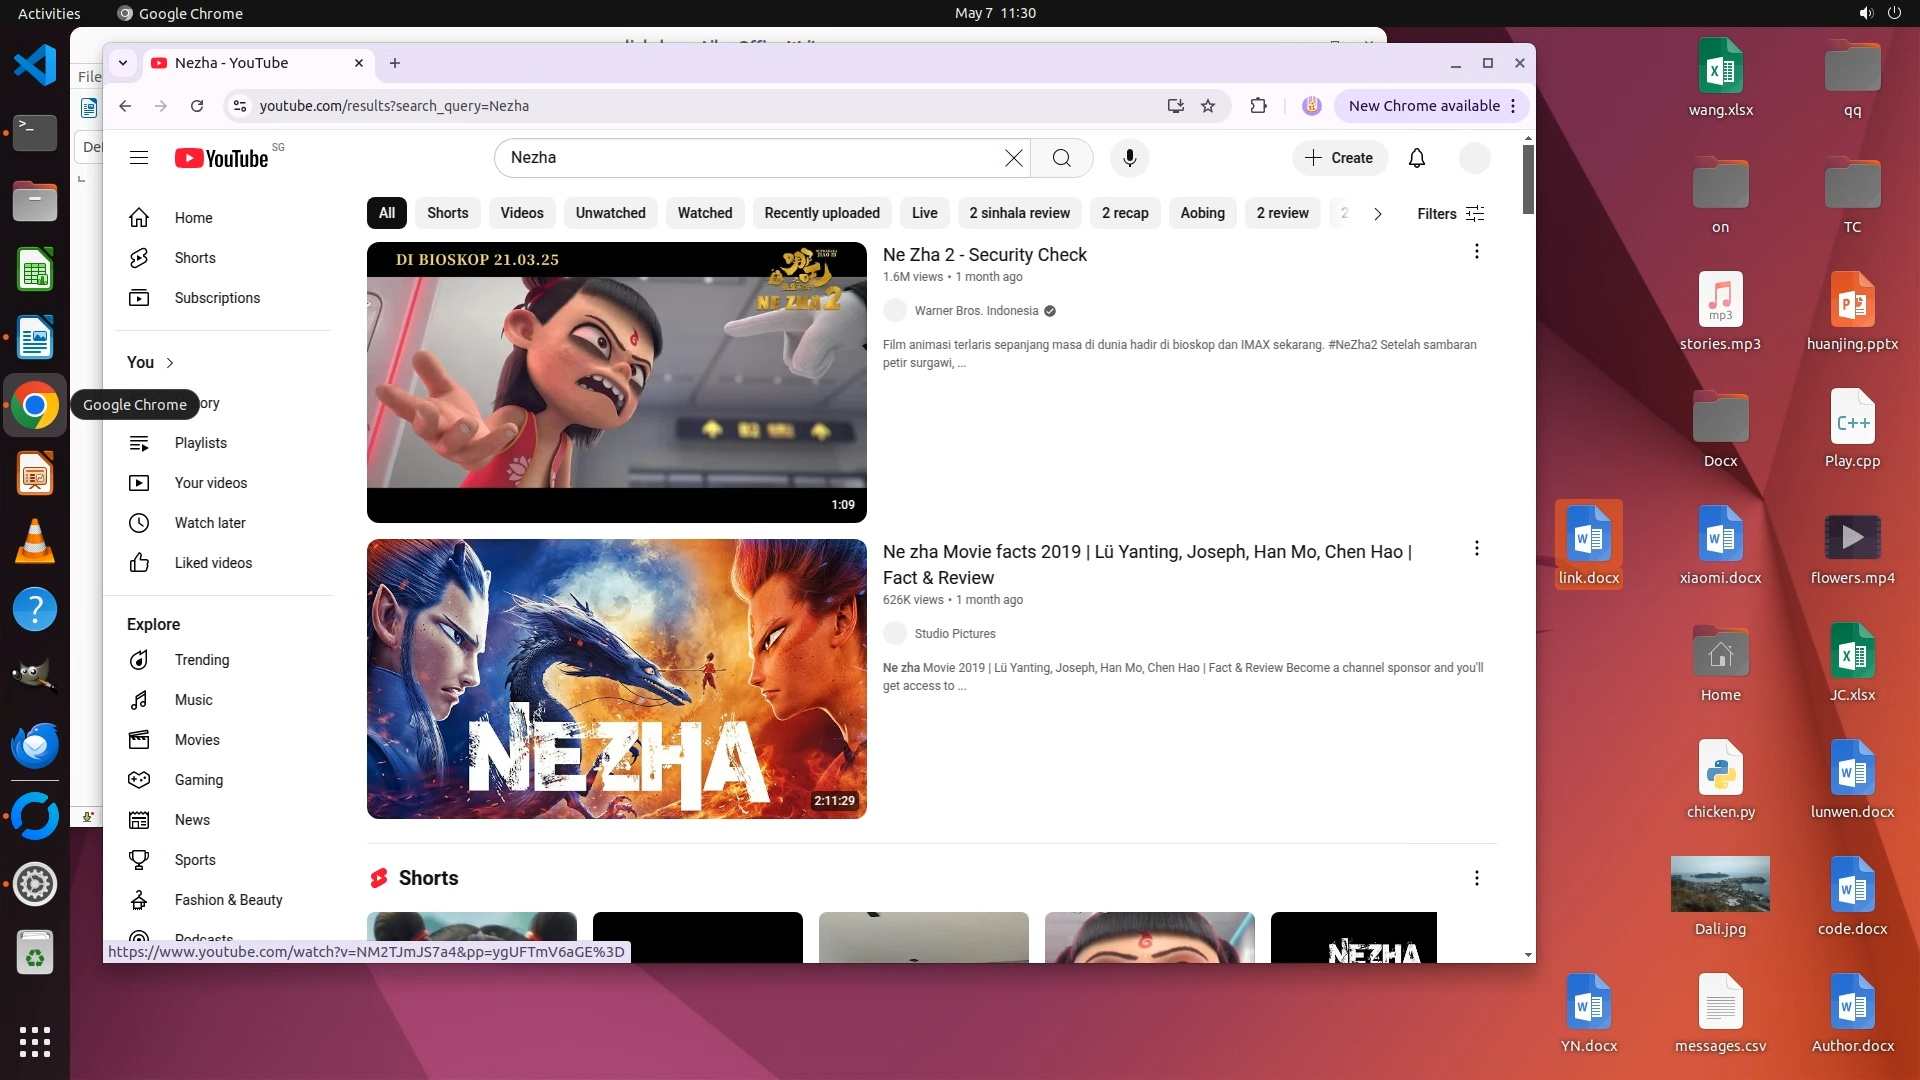Viewport: 1920px width, 1080px height.
Task: Bookmark this page with star icon
Action: pyautogui.click(x=1208, y=106)
